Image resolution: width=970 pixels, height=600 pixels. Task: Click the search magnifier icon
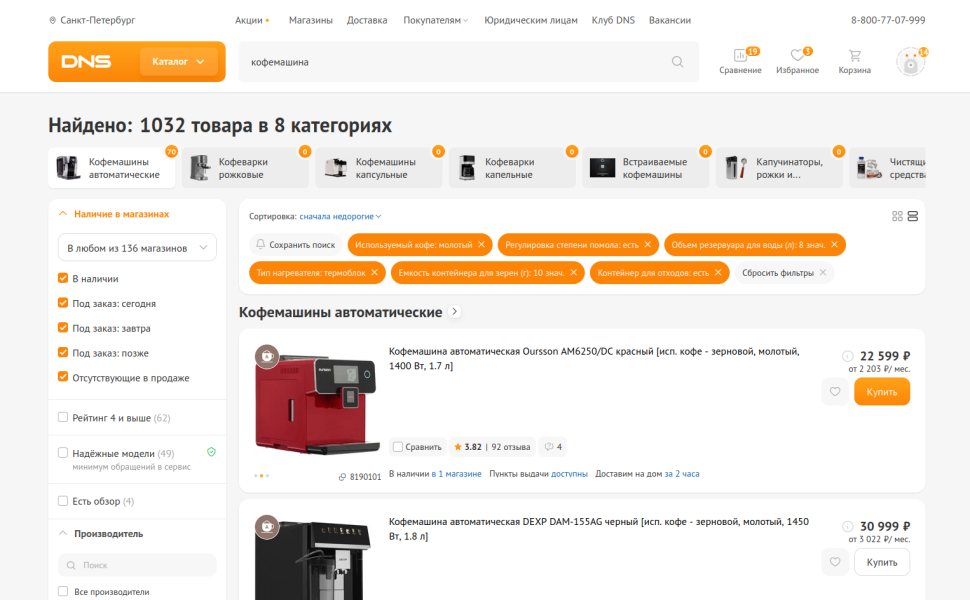click(x=677, y=62)
